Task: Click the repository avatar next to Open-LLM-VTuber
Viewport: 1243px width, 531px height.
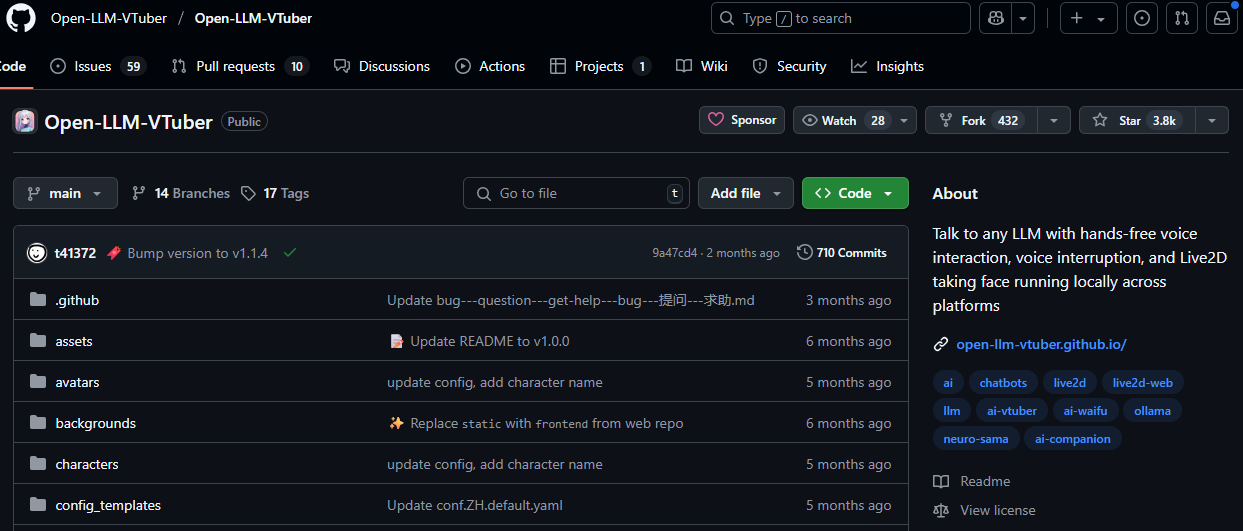Action: tap(25, 122)
